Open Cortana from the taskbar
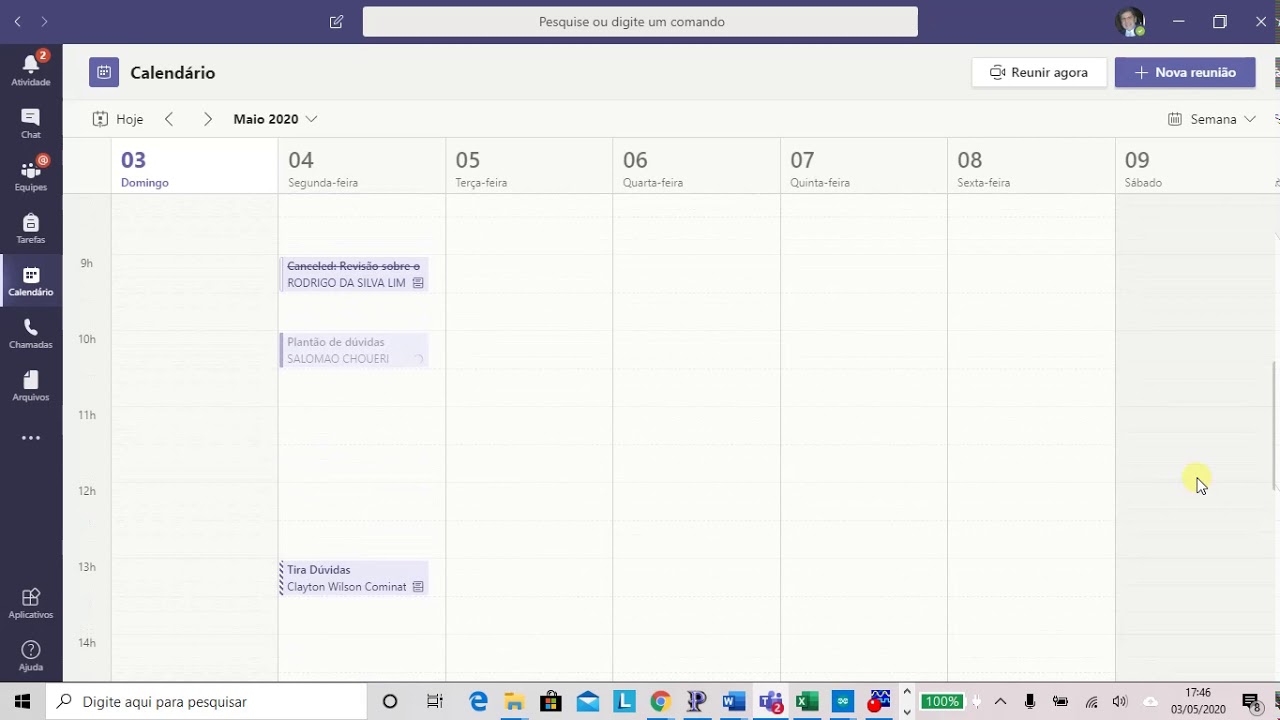Image resolution: width=1280 pixels, height=720 pixels. click(390, 702)
